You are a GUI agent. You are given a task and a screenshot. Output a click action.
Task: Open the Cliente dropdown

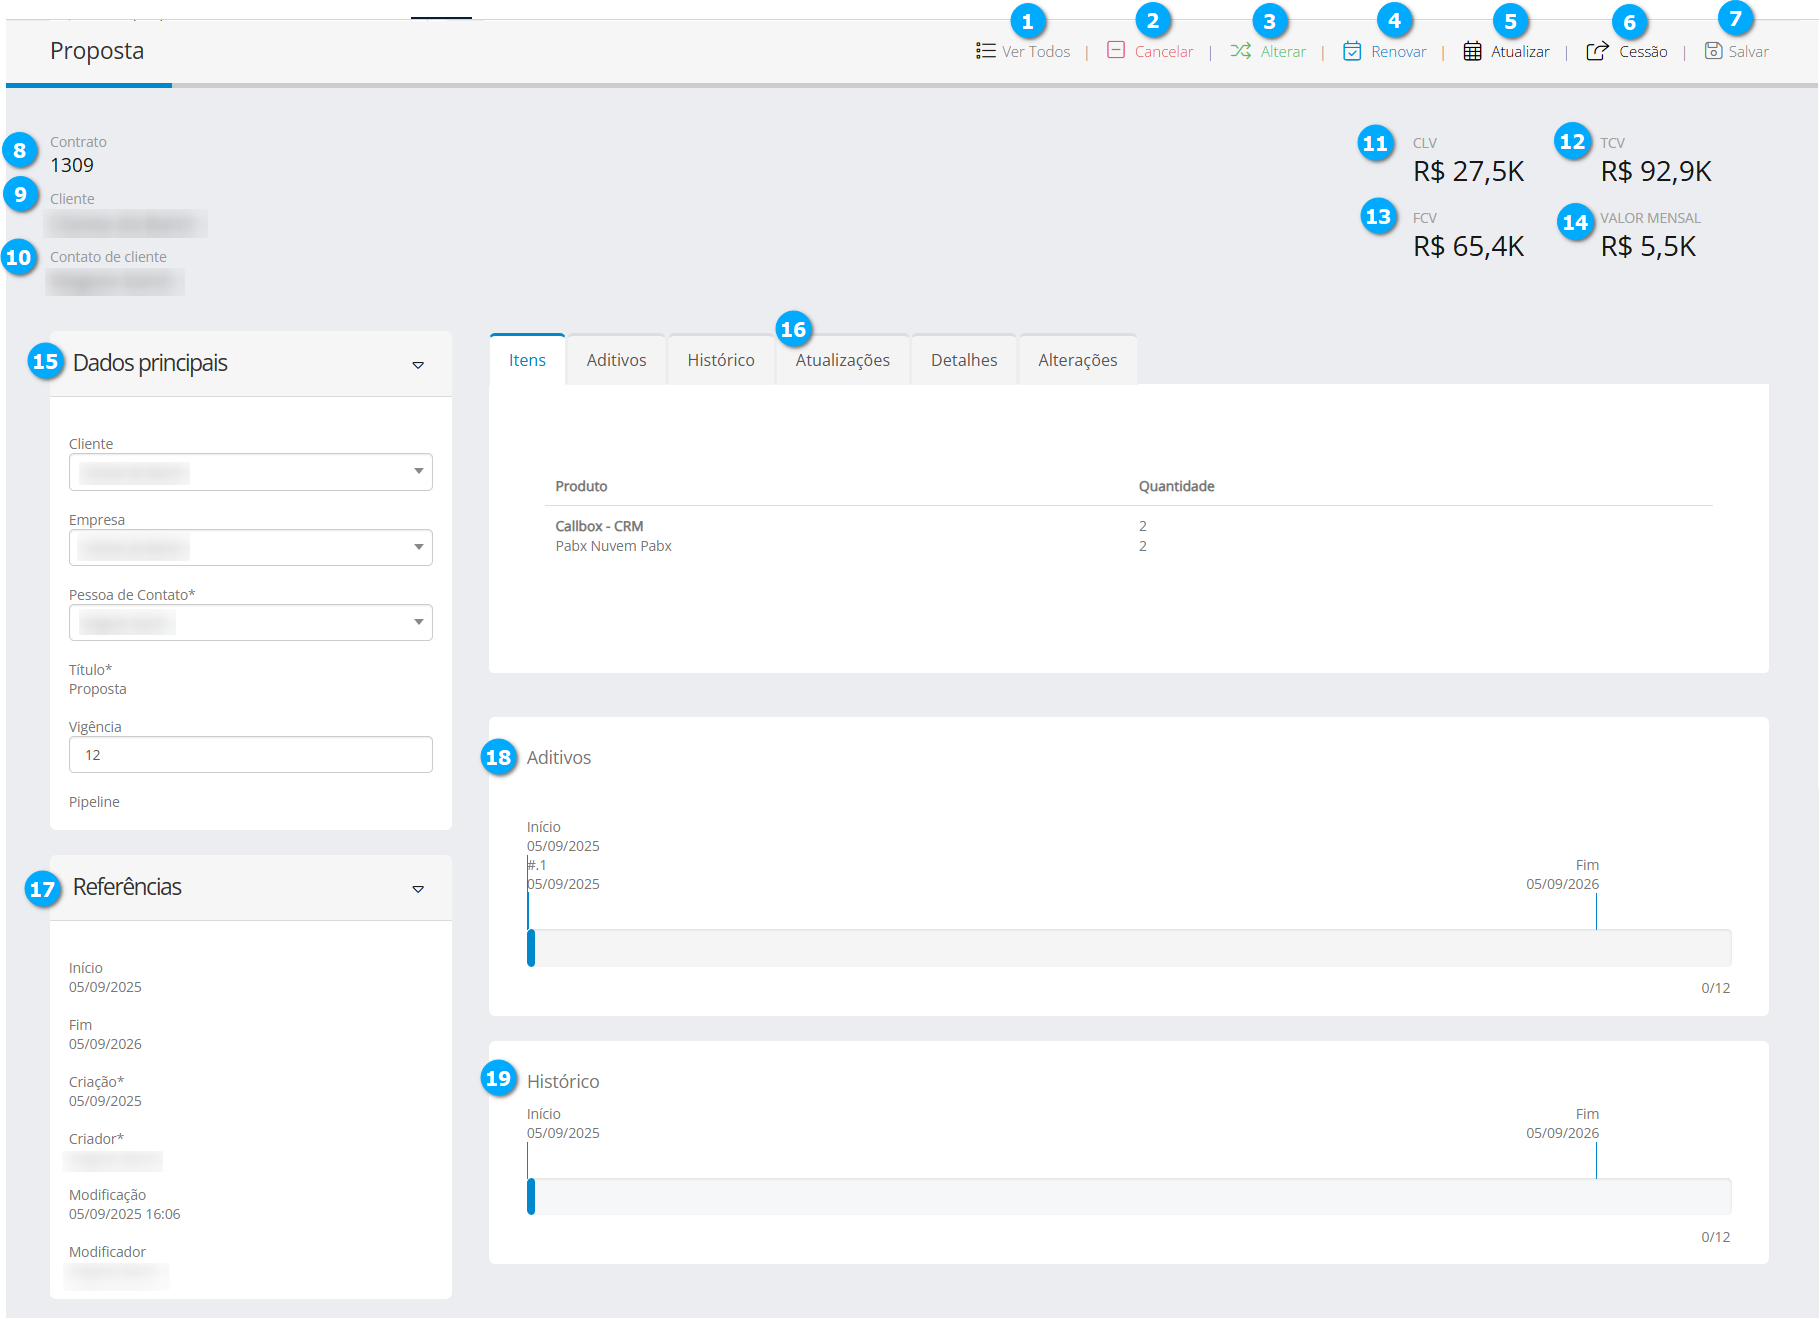(x=418, y=471)
